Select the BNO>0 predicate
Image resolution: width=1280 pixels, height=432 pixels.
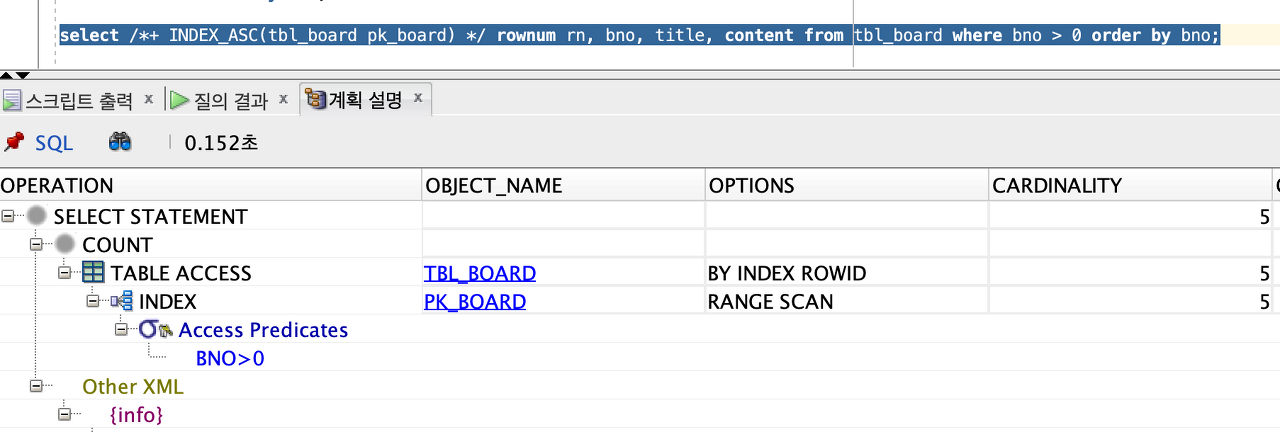[x=231, y=358]
